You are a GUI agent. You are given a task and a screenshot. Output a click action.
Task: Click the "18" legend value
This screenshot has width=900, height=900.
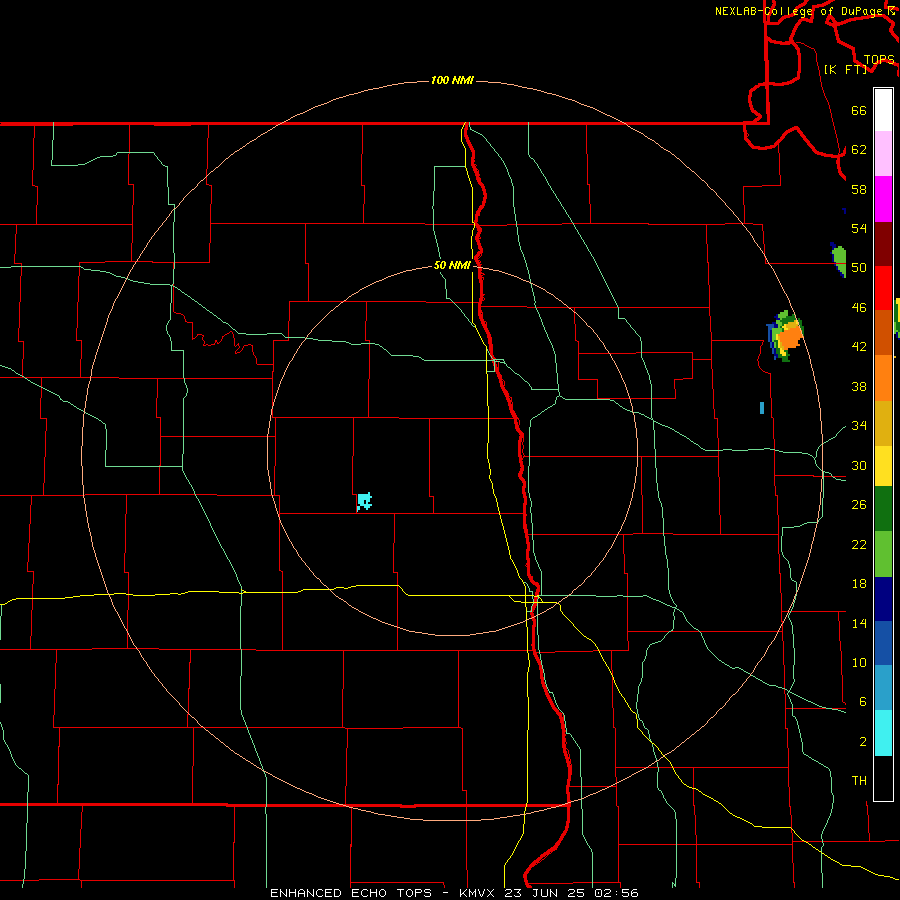(x=859, y=584)
